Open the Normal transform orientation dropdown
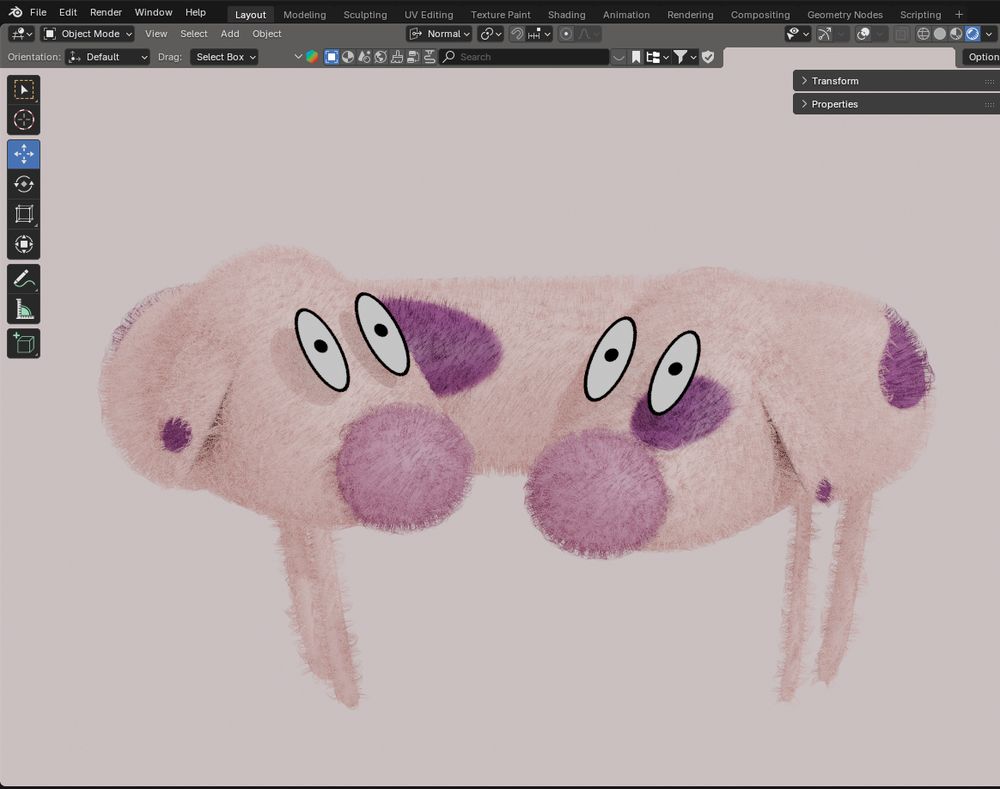 439,34
